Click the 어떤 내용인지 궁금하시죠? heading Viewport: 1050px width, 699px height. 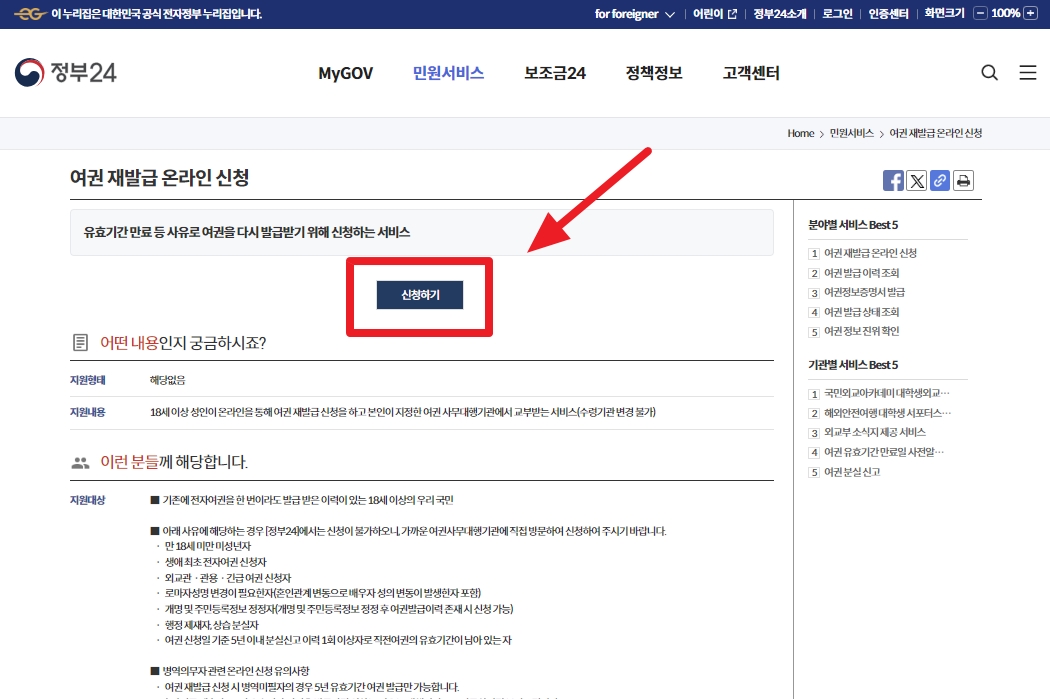point(183,343)
